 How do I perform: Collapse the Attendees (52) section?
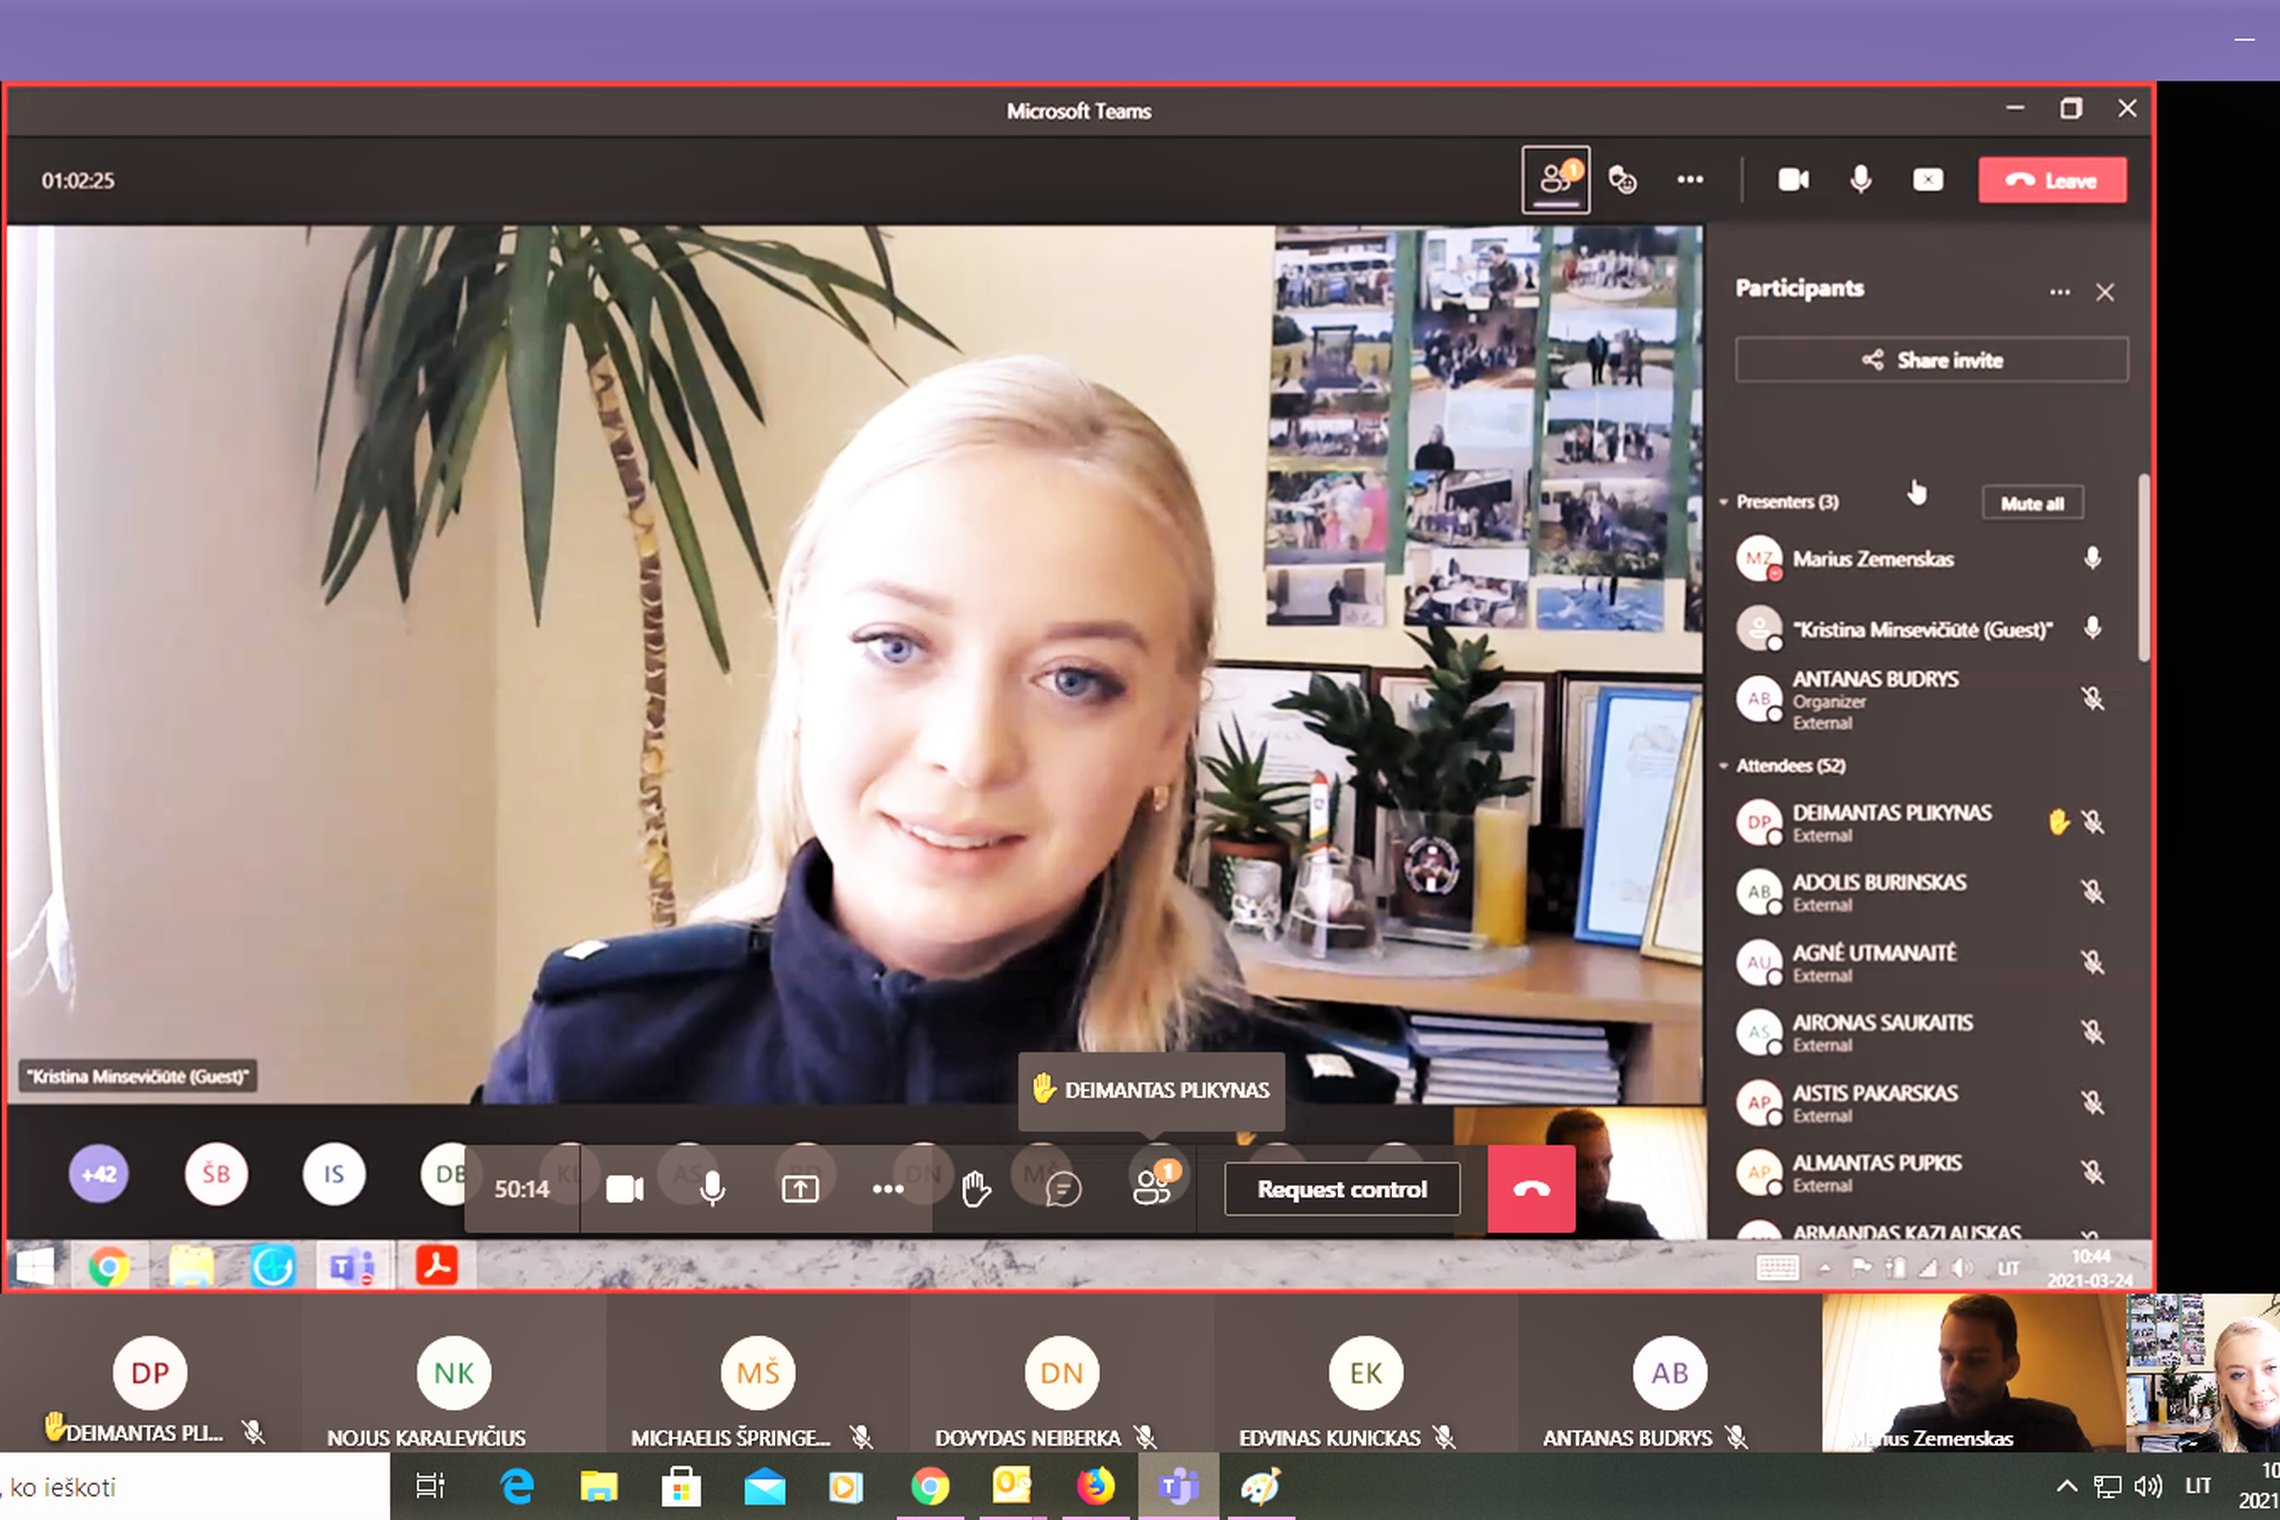1724,766
